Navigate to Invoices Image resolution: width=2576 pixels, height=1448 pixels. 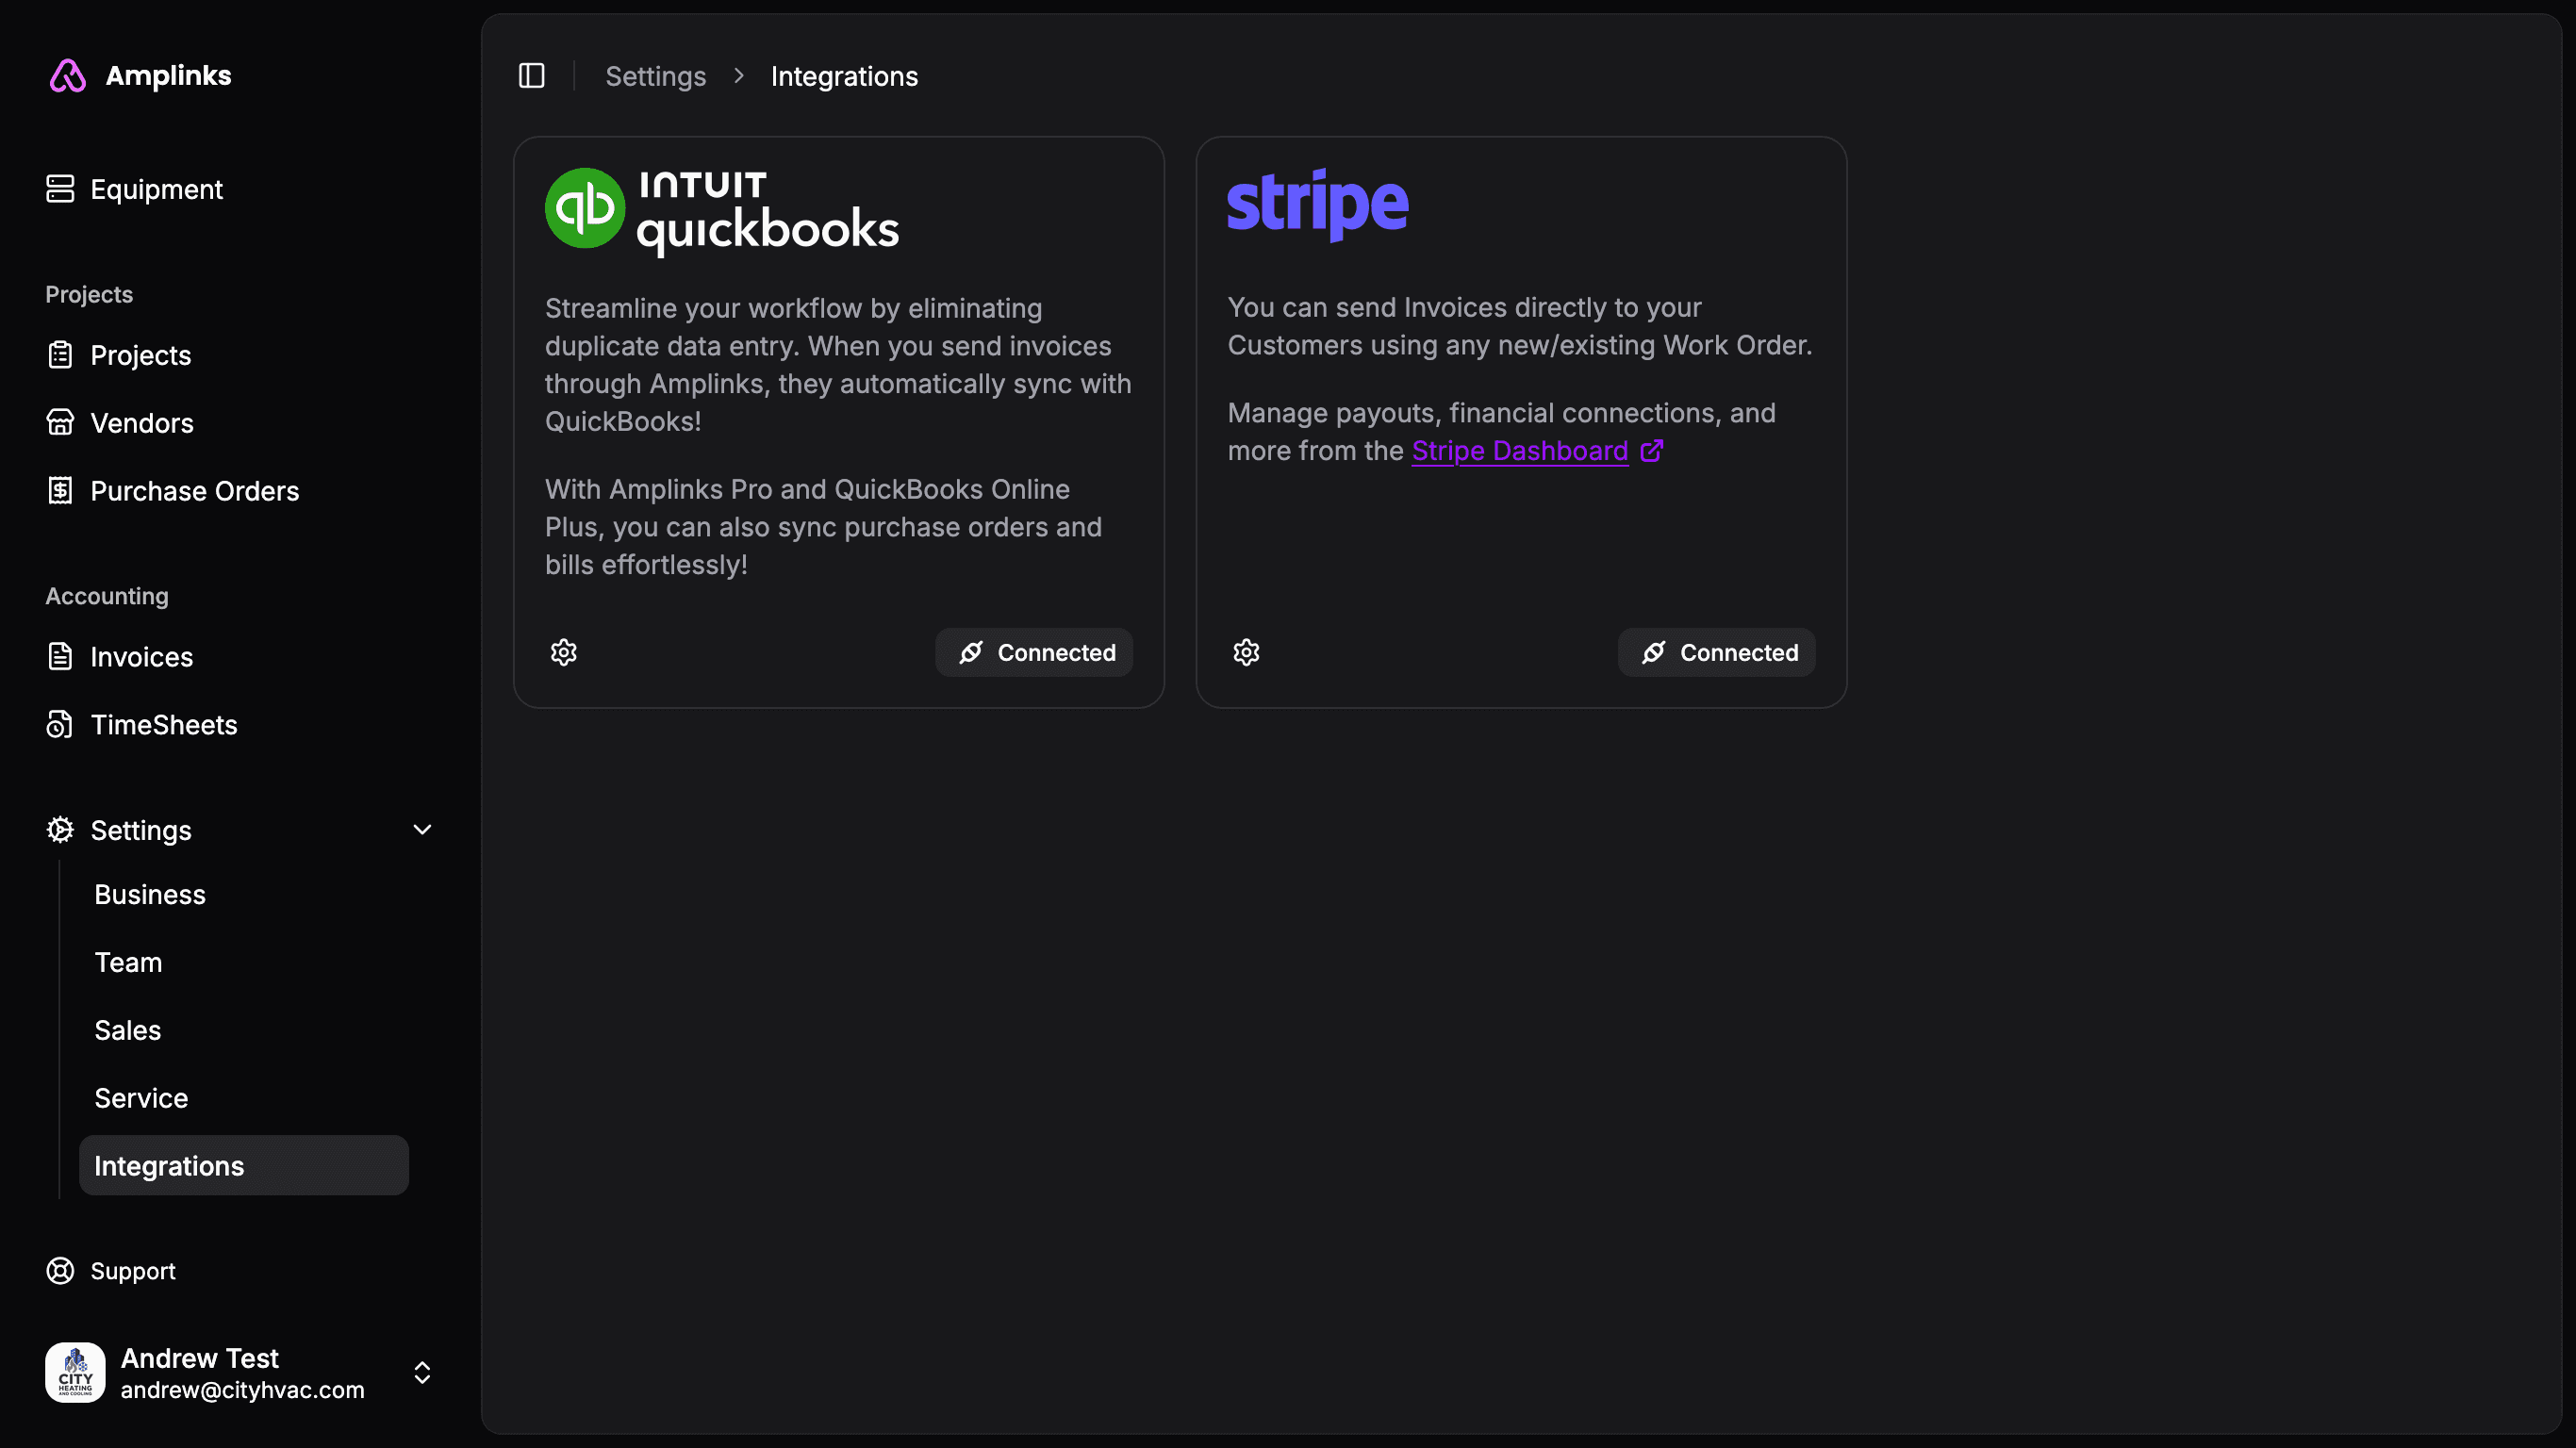tap(141, 657)
